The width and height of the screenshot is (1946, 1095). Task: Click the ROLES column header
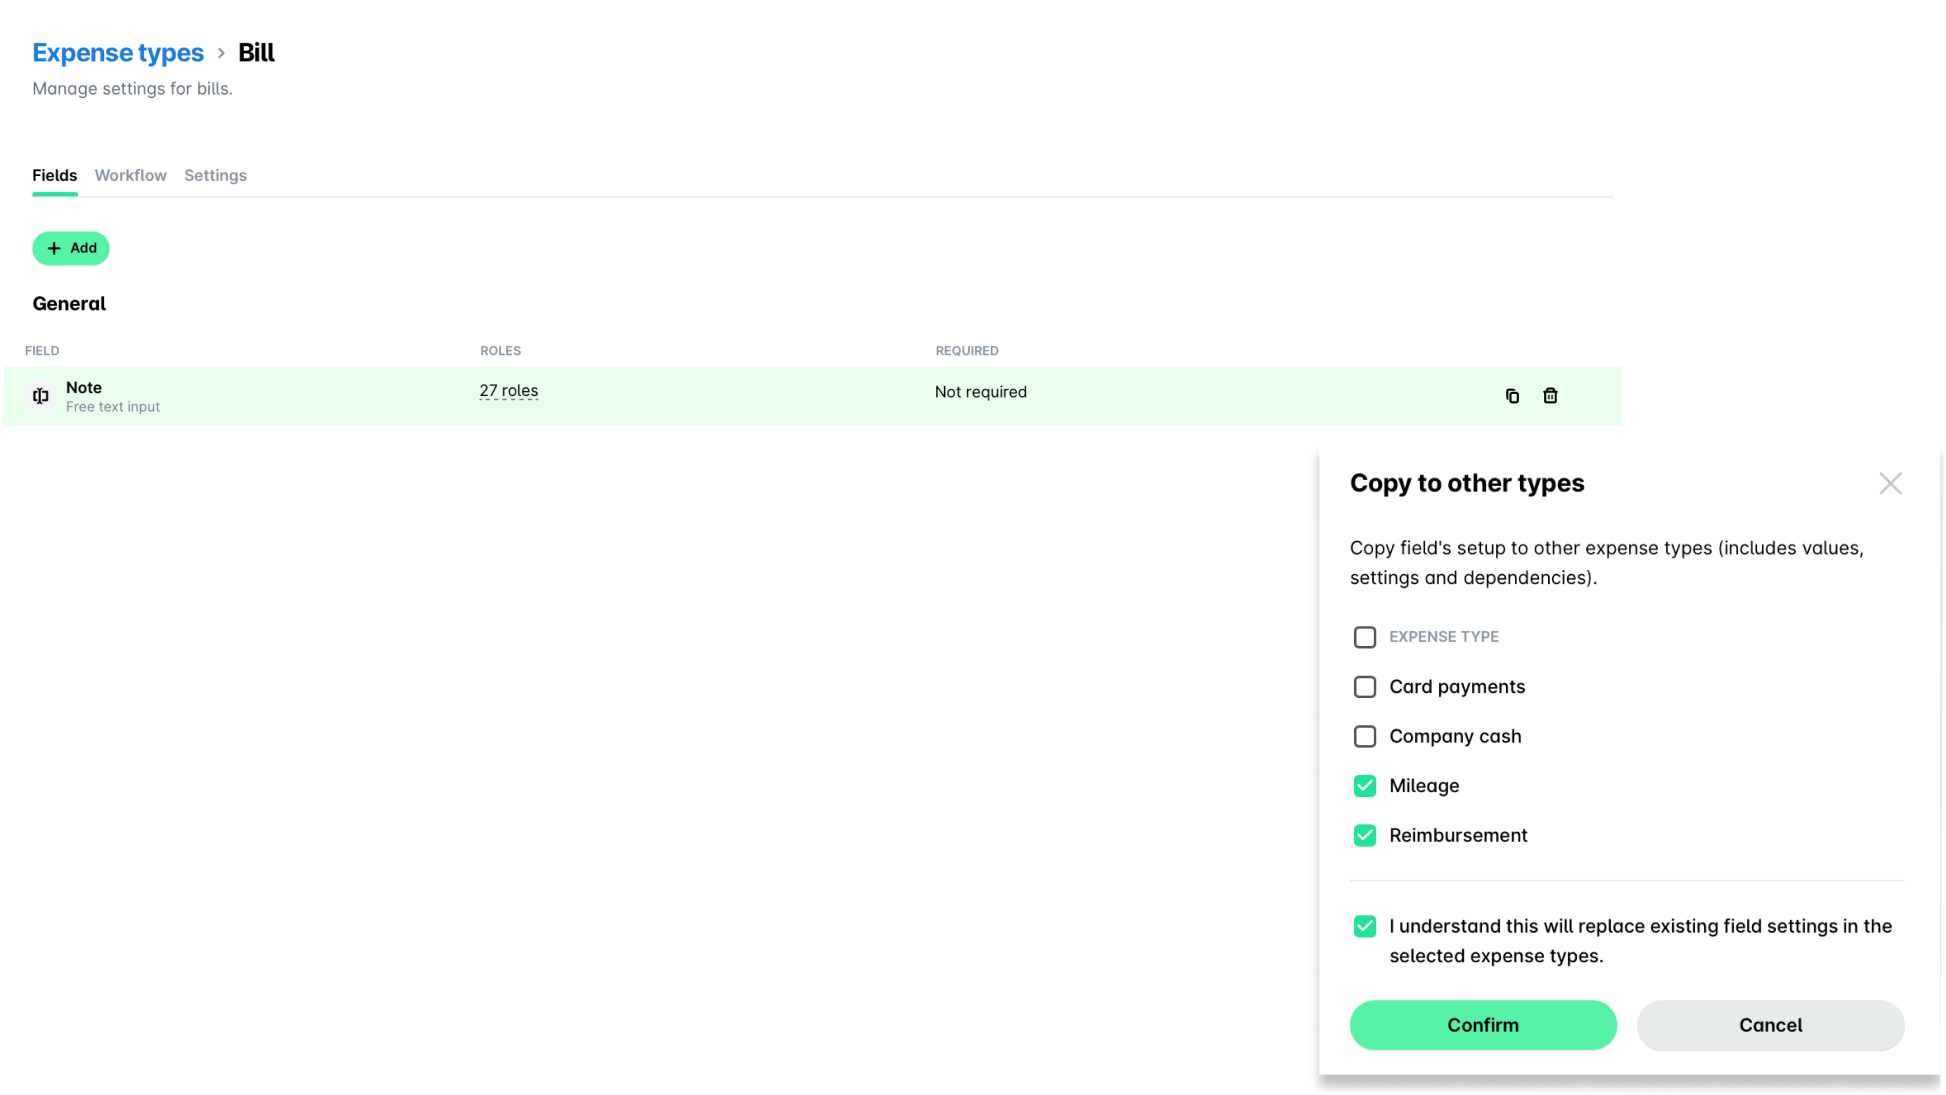click(500, 351)
